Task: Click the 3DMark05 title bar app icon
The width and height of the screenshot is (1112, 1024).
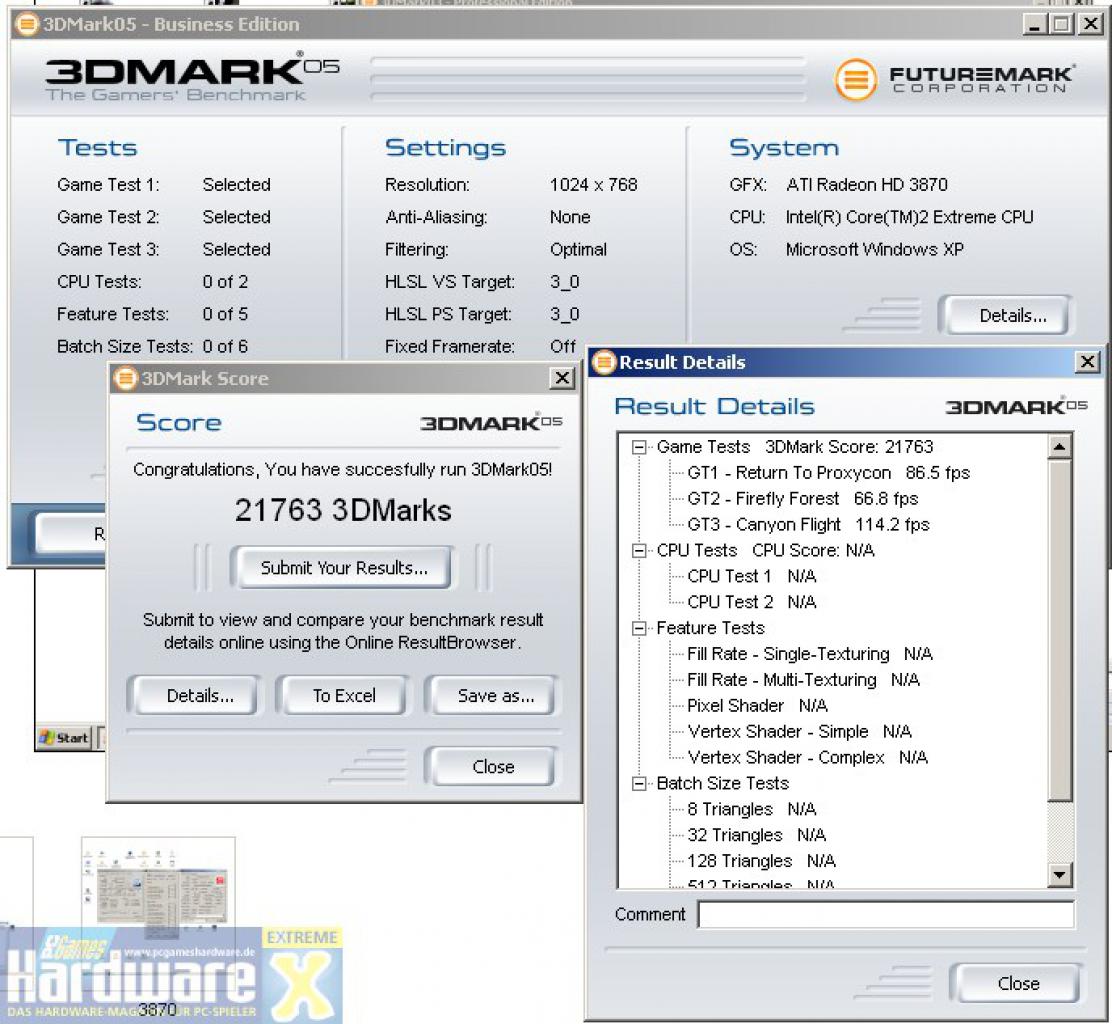Action: point(26,25)
